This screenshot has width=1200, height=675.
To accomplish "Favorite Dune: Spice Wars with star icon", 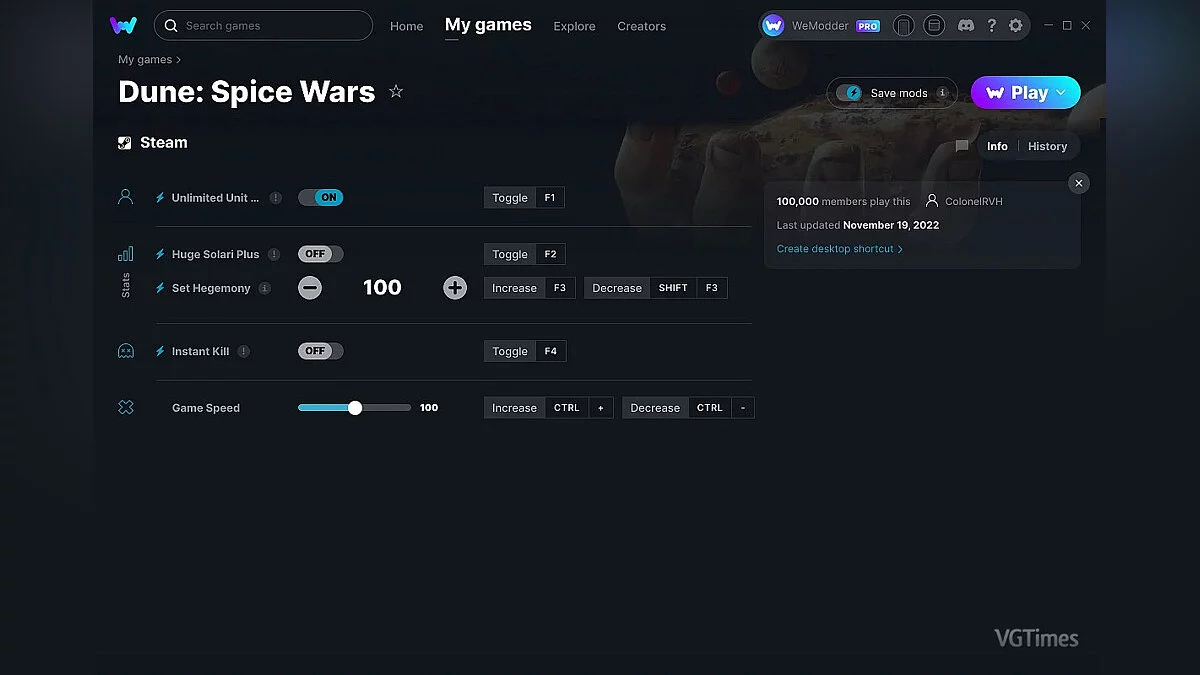I will [396, 92].
